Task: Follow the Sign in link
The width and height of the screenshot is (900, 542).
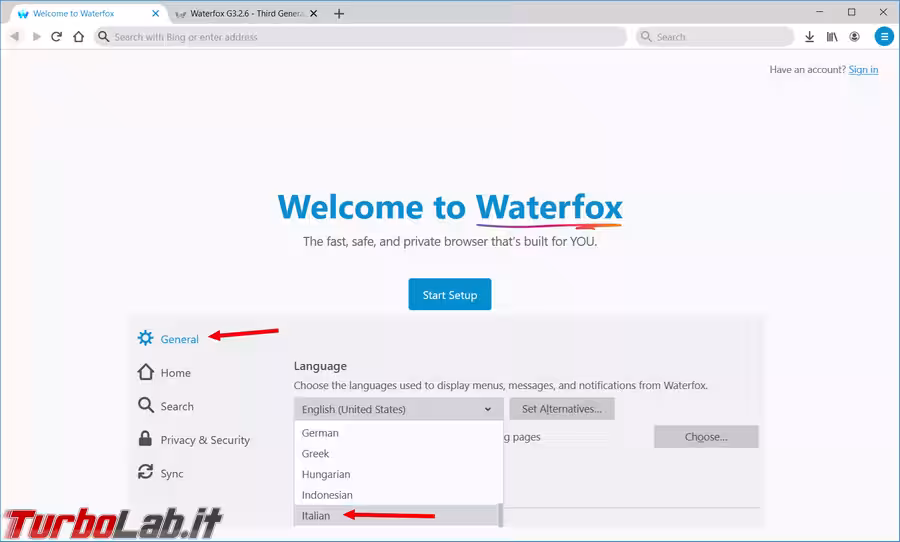Action: click(863, 69)
